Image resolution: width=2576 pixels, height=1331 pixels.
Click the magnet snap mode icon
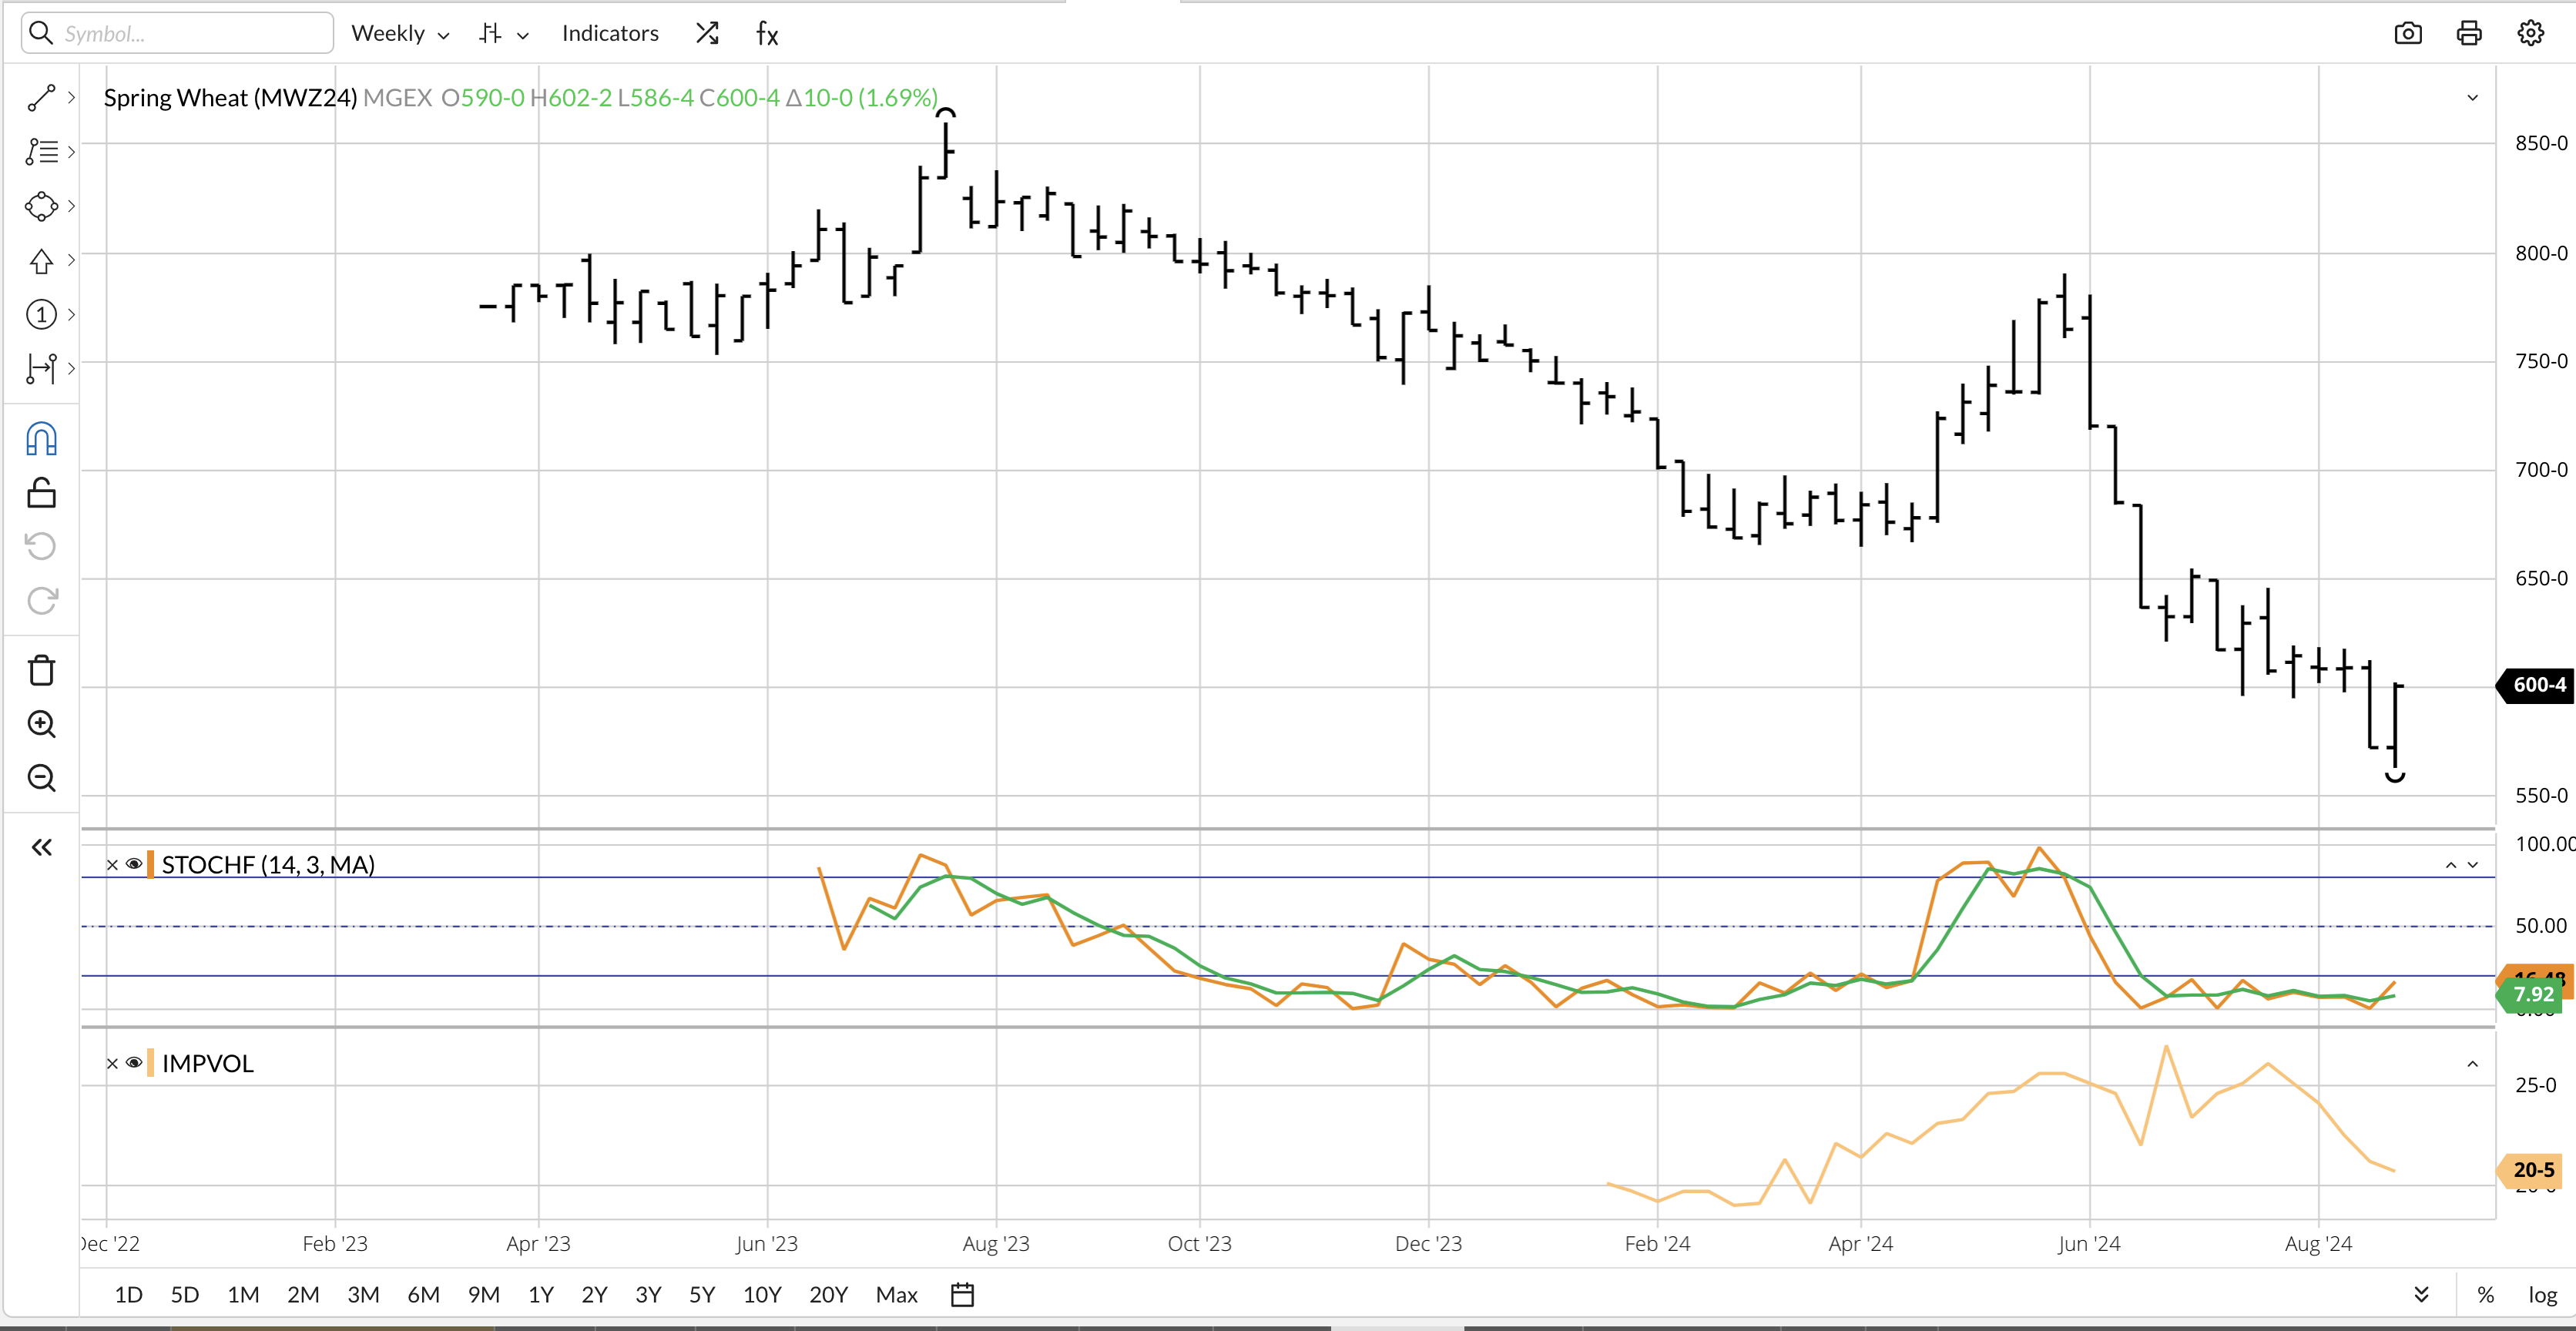coord(41,439)
